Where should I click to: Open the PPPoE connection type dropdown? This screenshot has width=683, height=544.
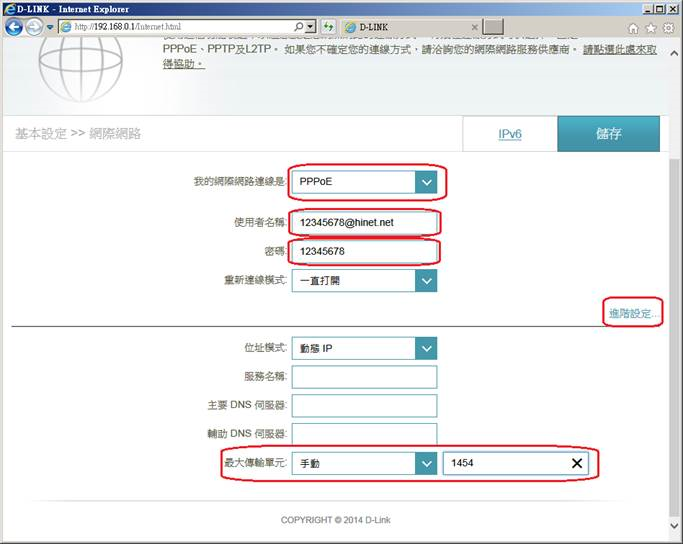coord(427,183)
